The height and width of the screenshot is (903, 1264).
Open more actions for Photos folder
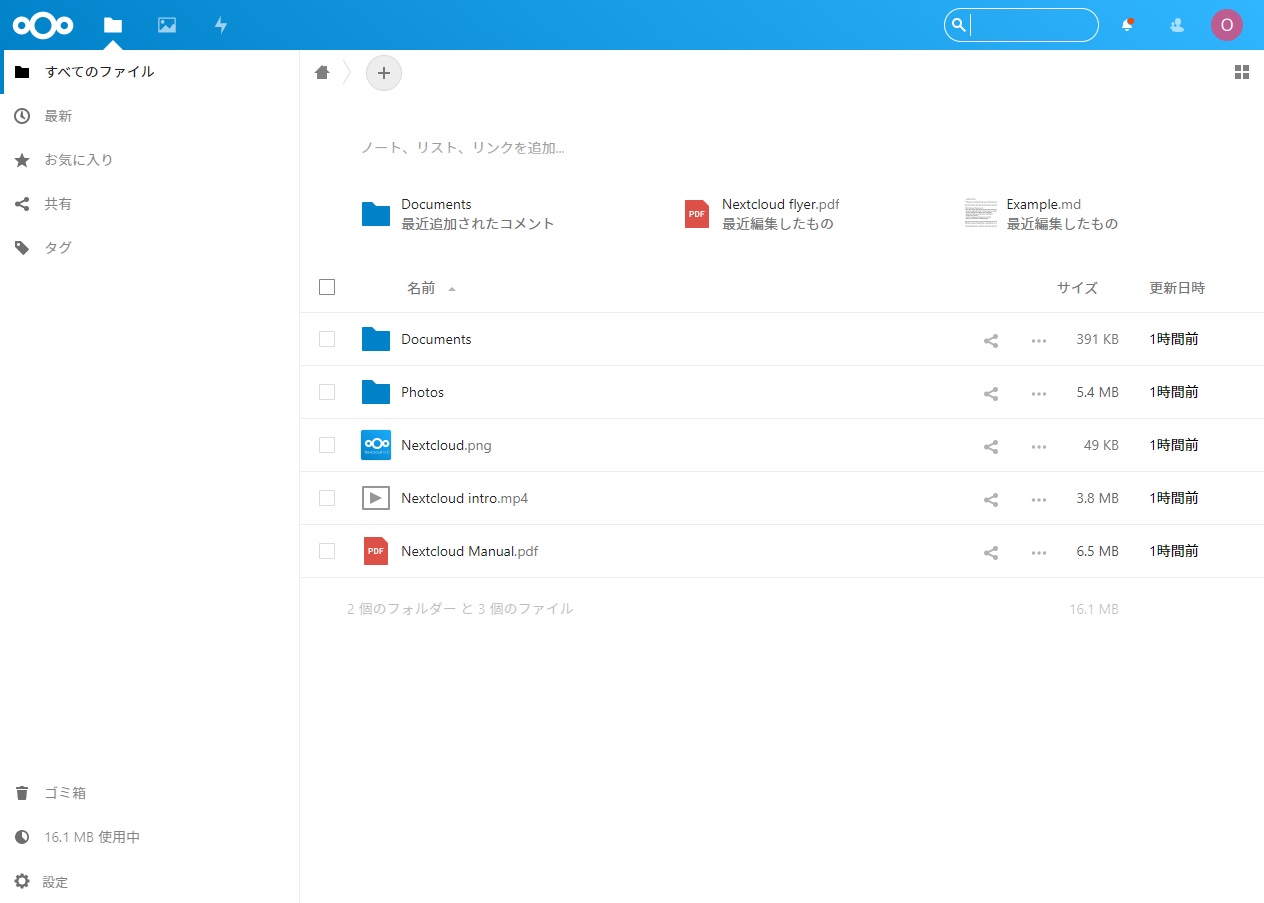click(x=1039, y=393)
